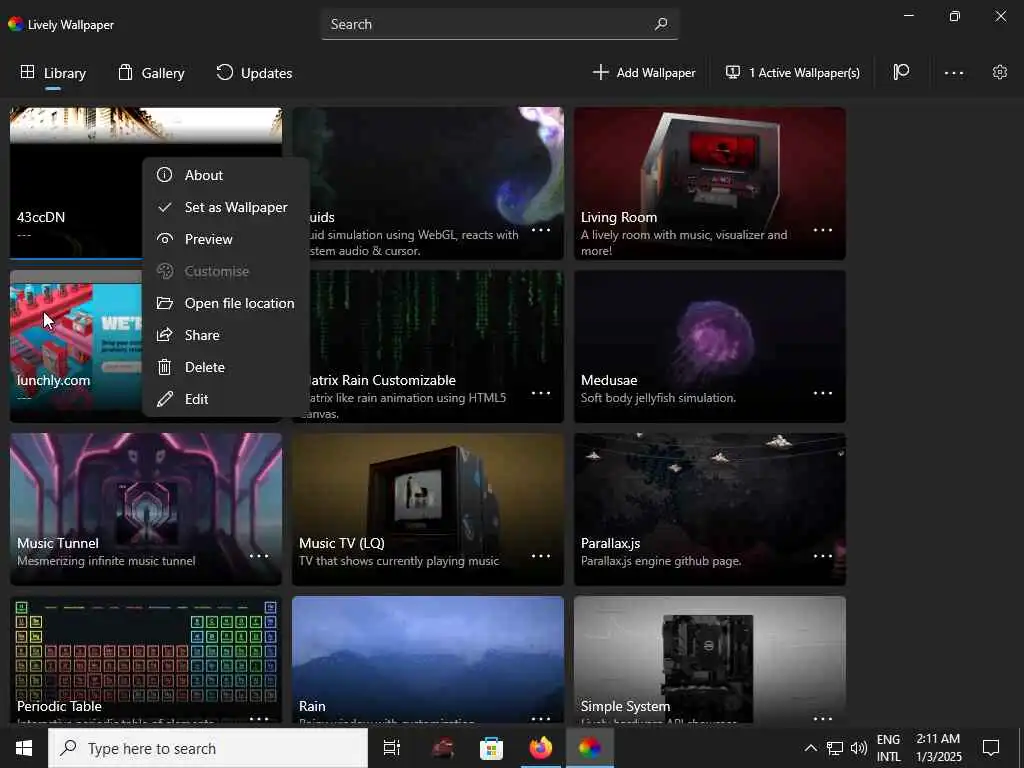Open the settings gear icon

pos(1000,72)
